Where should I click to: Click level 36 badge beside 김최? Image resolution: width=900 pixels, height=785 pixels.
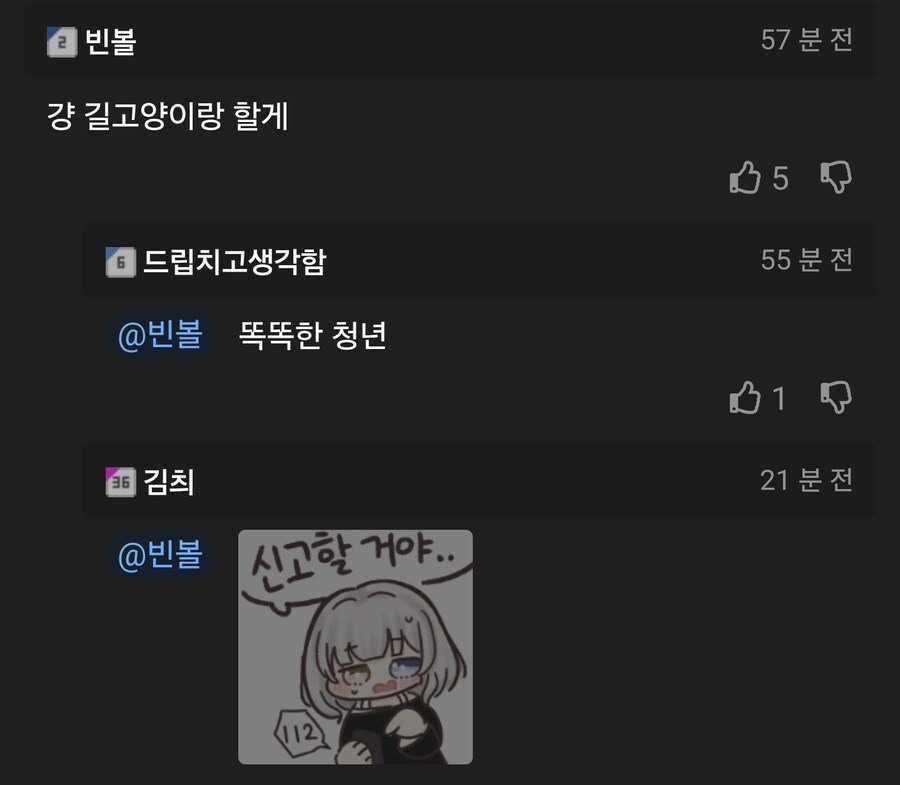coord(121,482)
